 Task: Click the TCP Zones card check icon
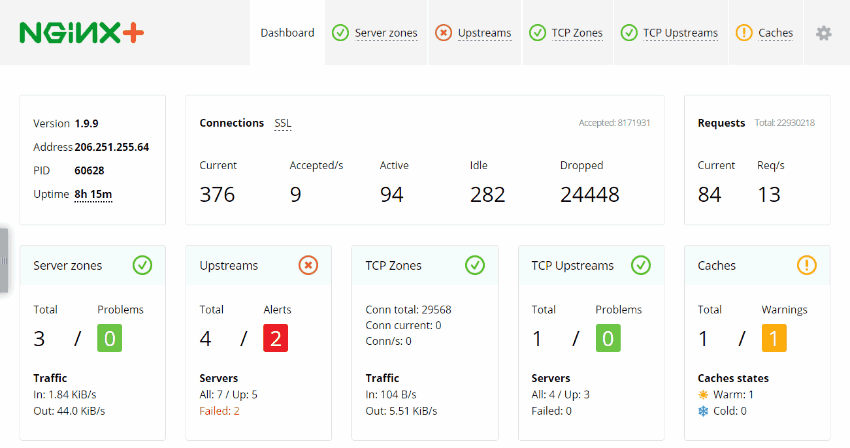click(x=475, y=265)
